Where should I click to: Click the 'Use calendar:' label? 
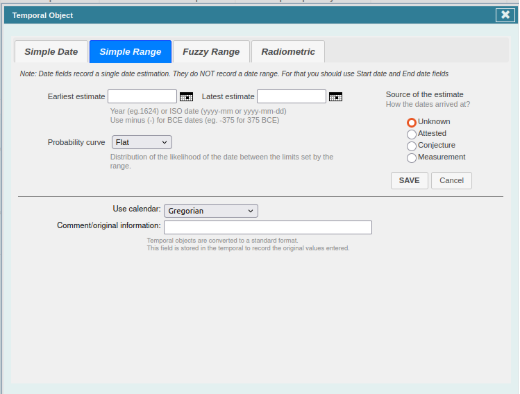click(137, 209)
